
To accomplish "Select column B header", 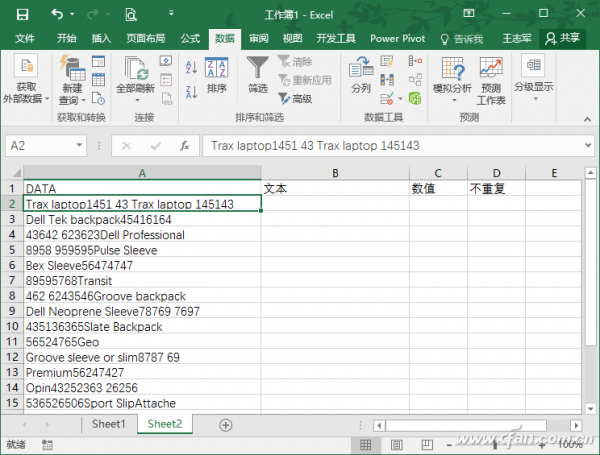I will pyautogui.click(x=335, y=173).
